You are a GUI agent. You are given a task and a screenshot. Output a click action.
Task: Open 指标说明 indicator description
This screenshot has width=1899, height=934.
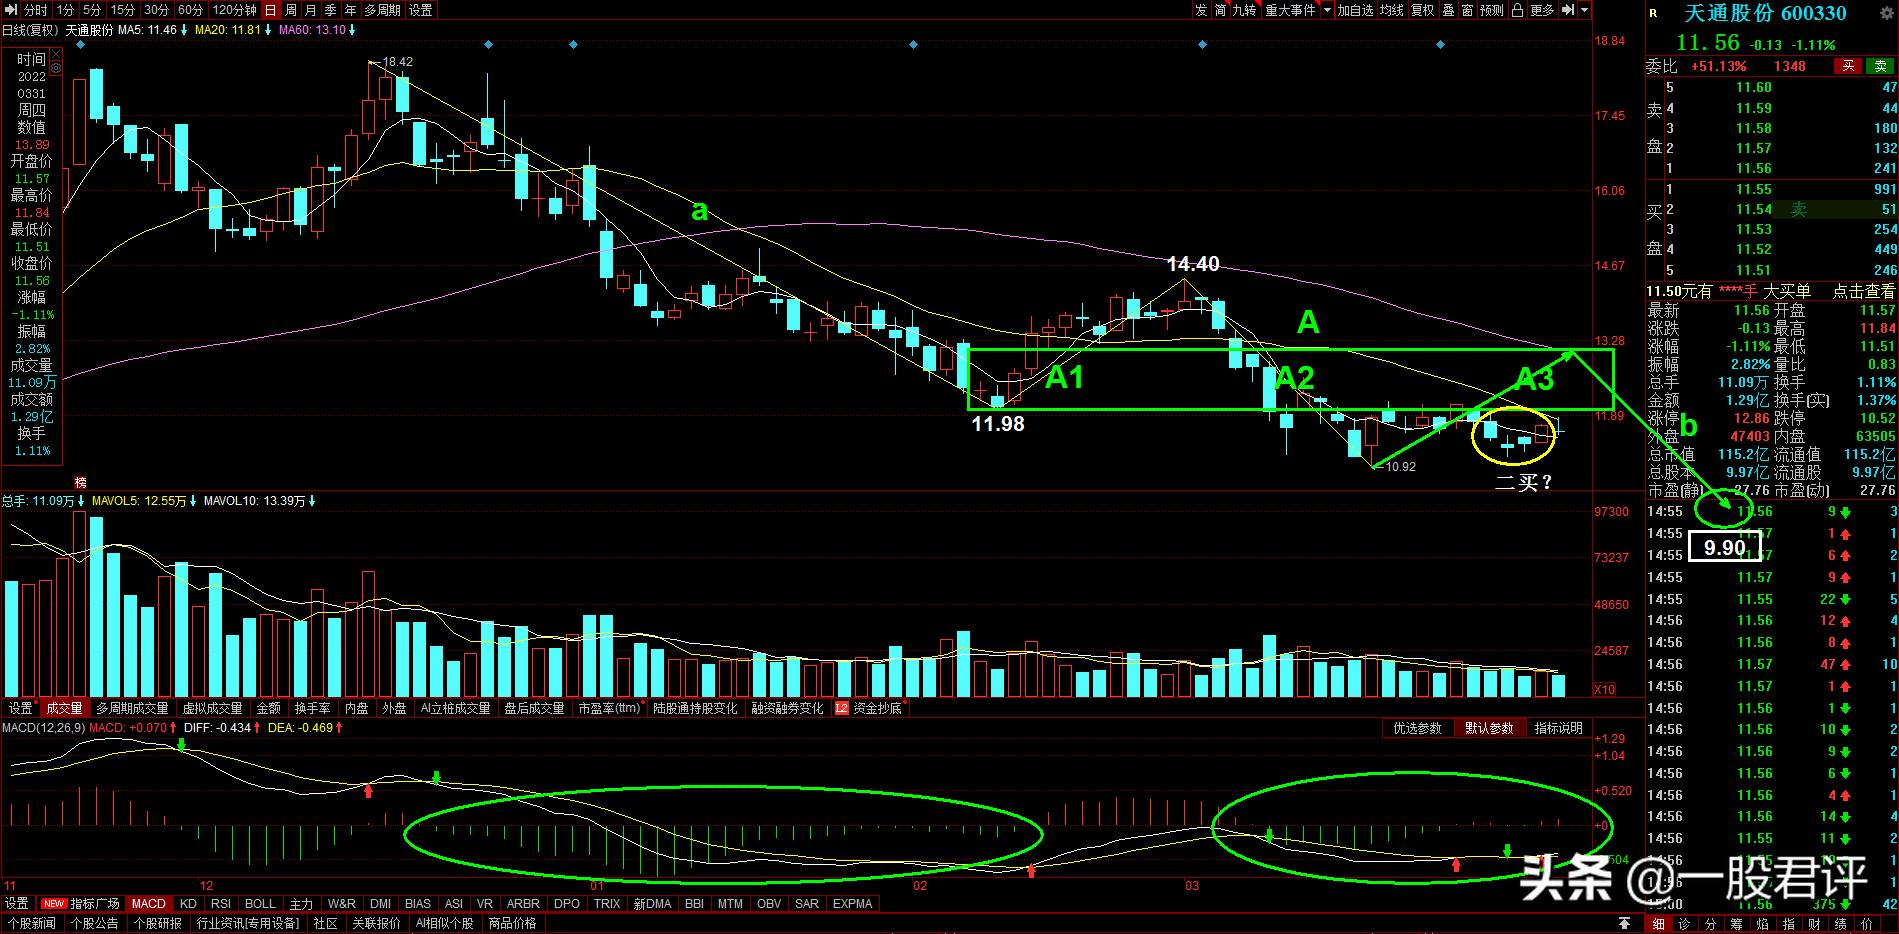1558,728
